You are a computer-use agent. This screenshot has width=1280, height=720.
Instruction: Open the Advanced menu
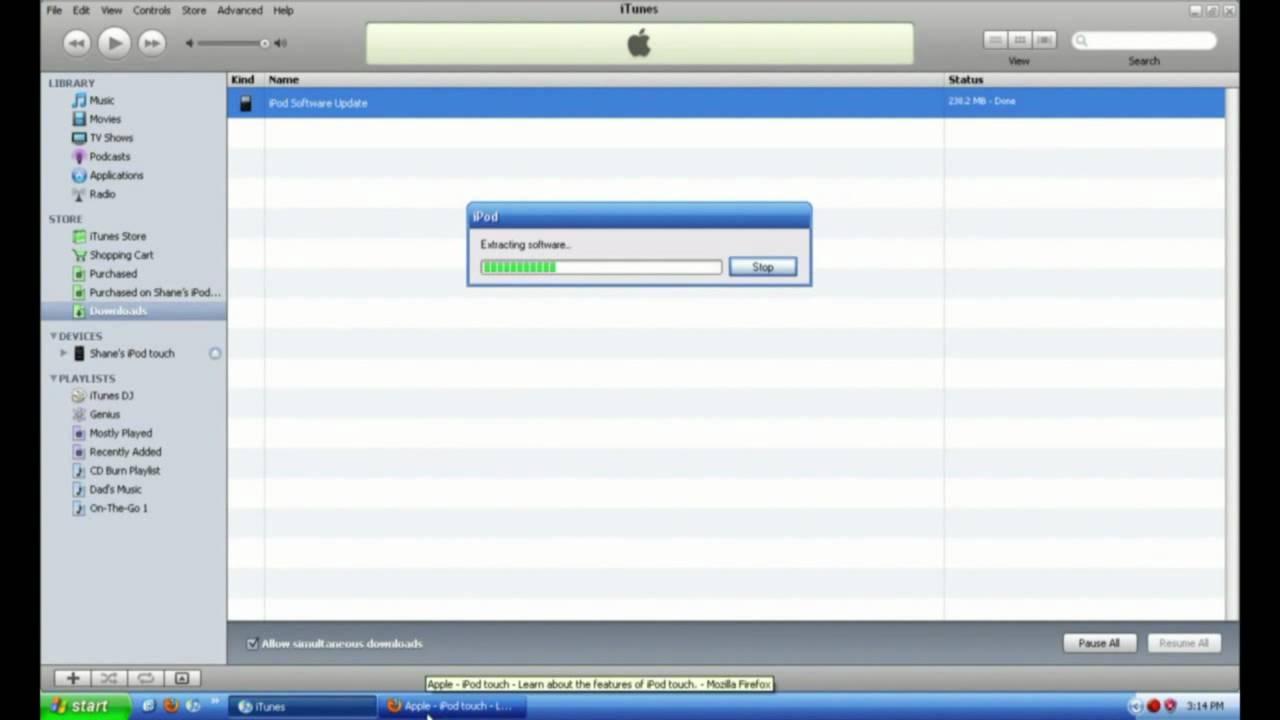pos(240,10)
